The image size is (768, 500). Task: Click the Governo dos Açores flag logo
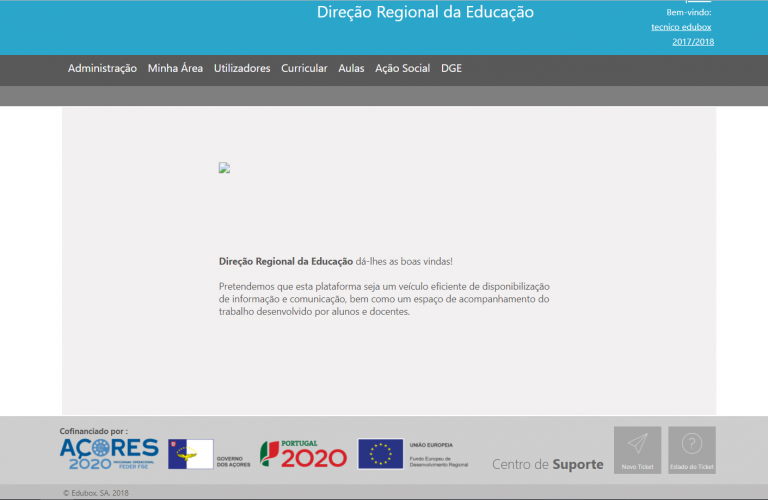190,454
